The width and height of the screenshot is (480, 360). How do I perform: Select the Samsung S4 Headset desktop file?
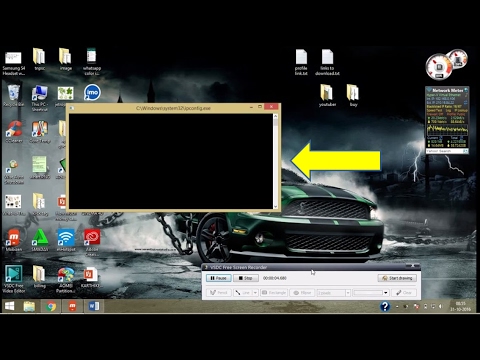pyautogui.click(x=14, y=63)
